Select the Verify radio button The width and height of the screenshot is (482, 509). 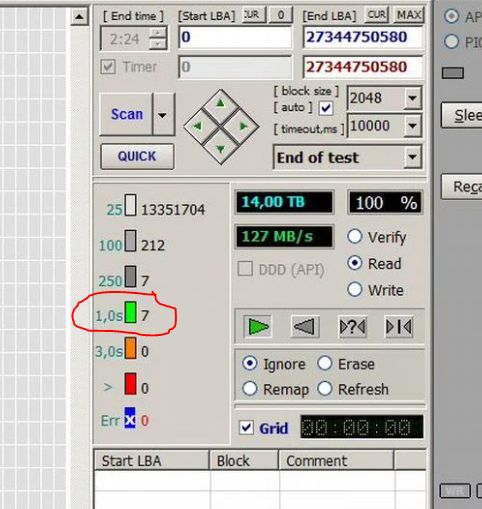coord(354,237)
